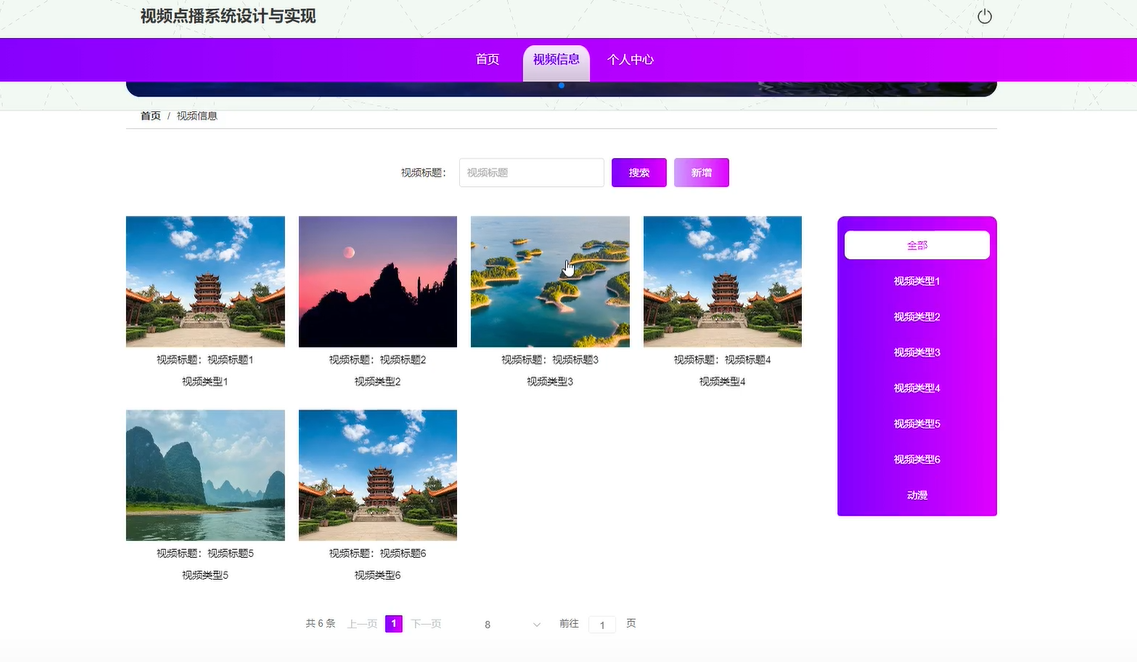Click the 搜索 button
This screenshot has height=662, width=1137.
coord(639,173)
